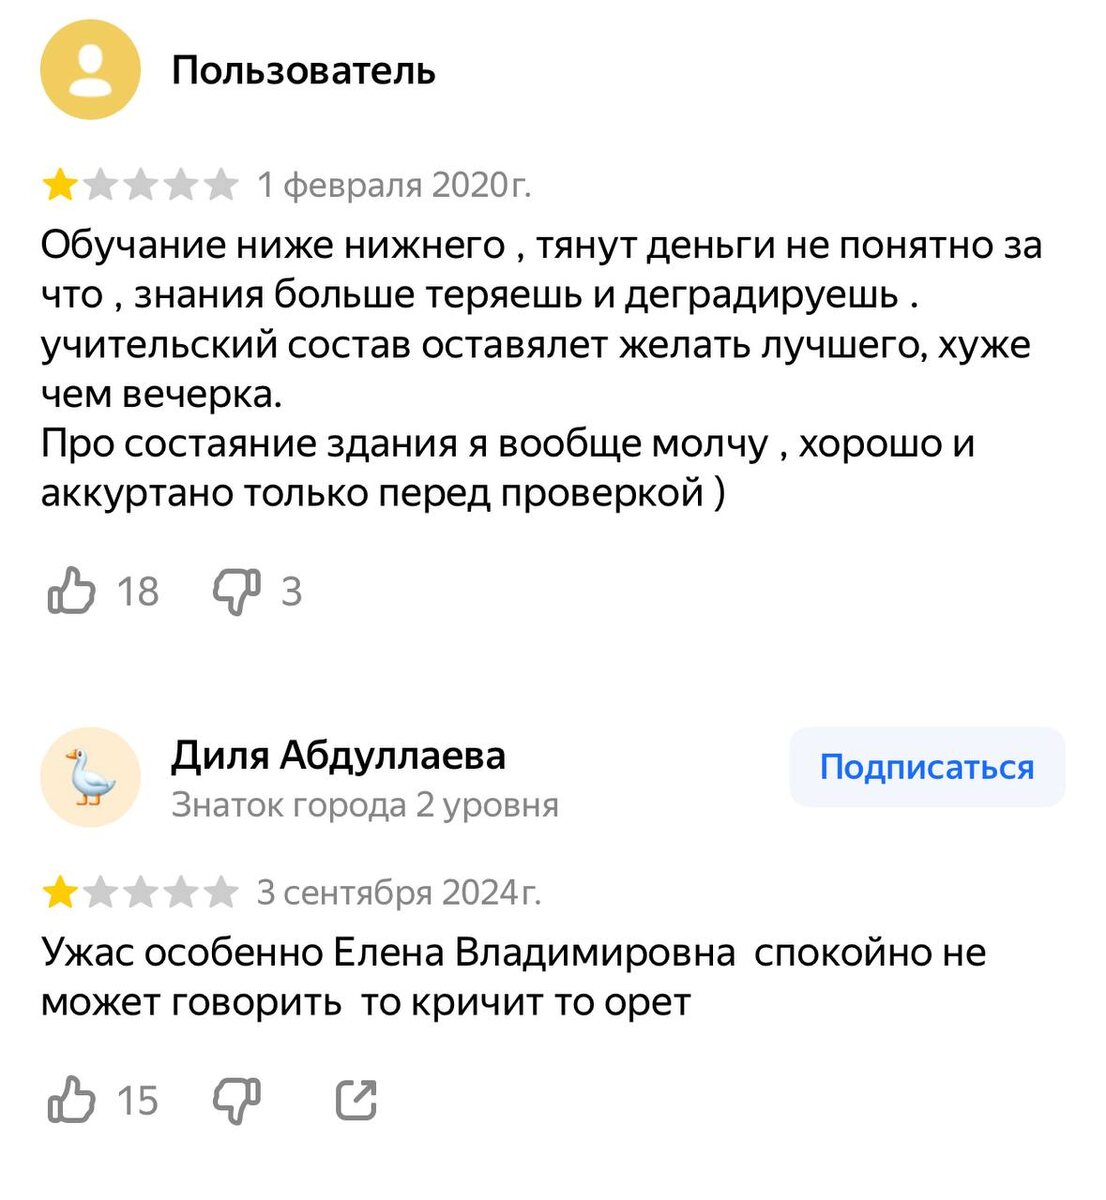Click the date 1 февраля 2020г.
The image size is (1106, 1200).
point(394,186)
